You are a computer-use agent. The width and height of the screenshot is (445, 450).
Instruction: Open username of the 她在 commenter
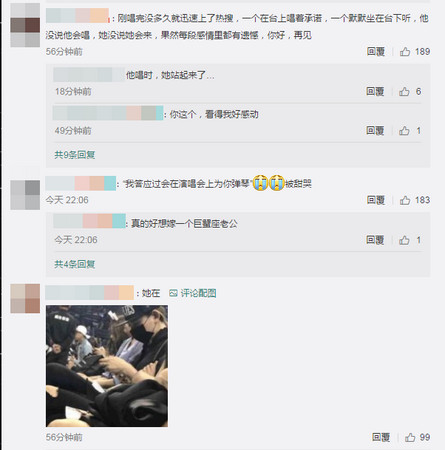[89, 293]
